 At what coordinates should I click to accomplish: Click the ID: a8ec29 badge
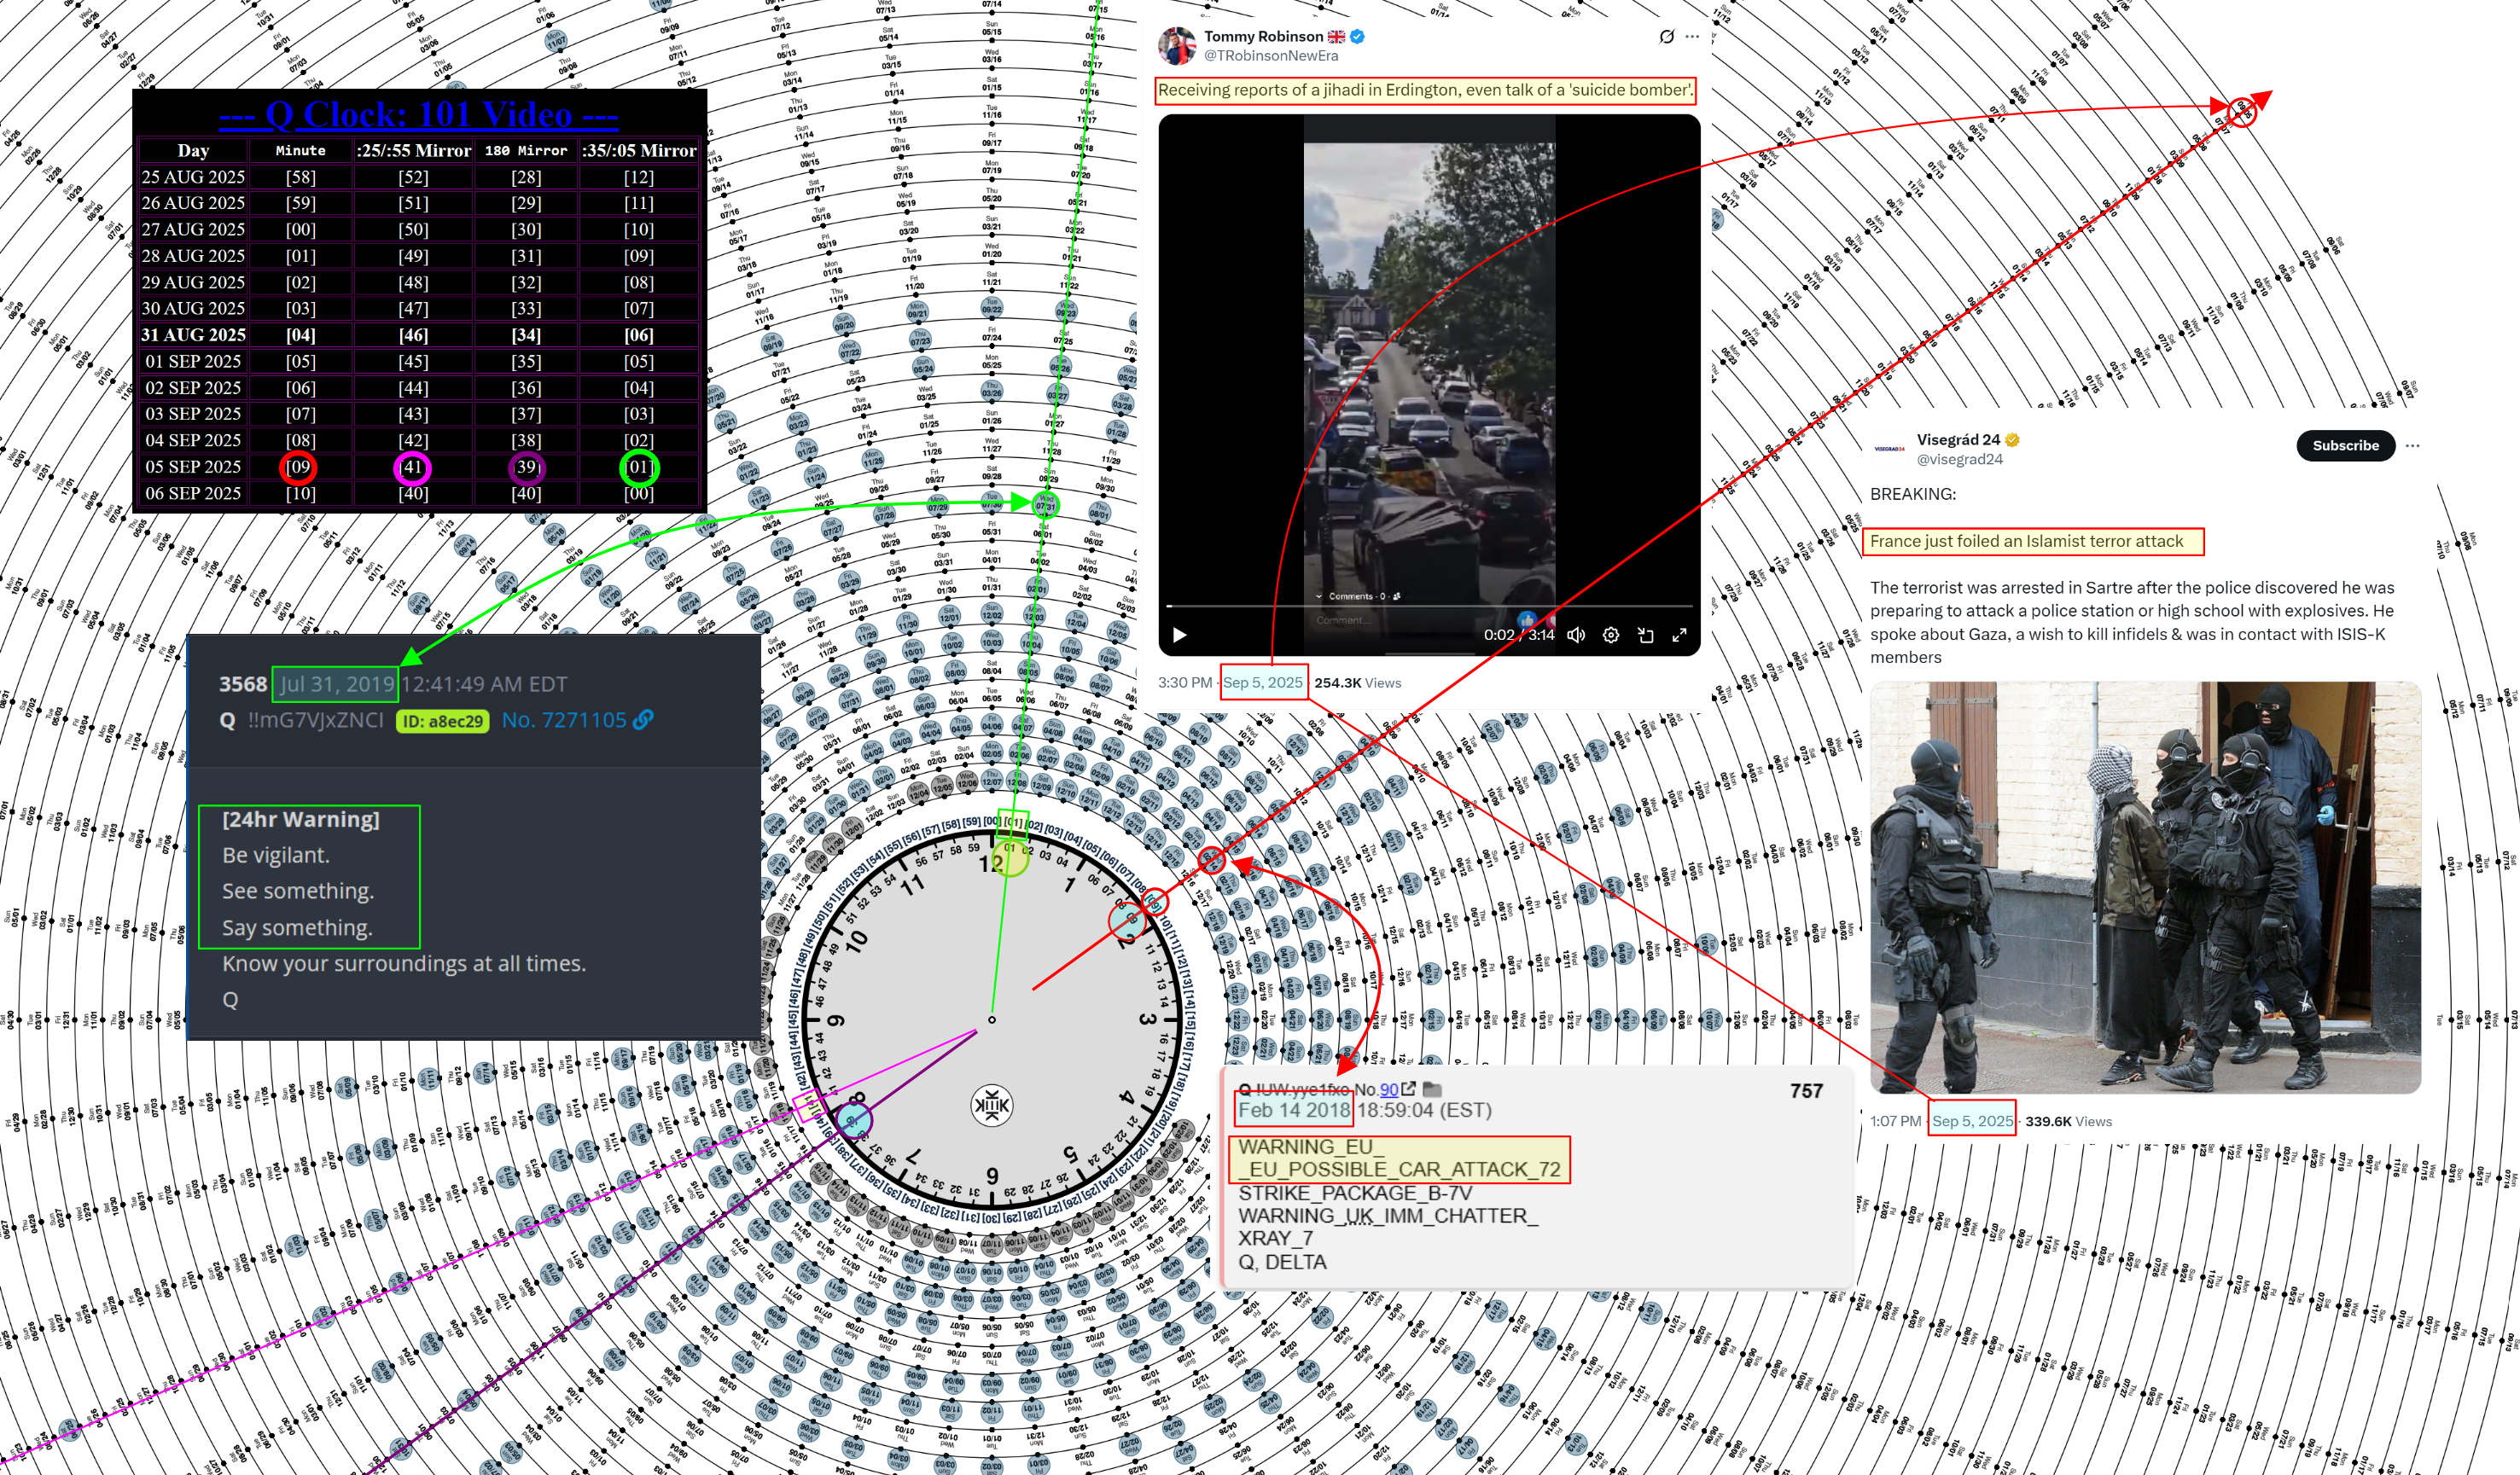pyautogui.click(x=442, y=721)
